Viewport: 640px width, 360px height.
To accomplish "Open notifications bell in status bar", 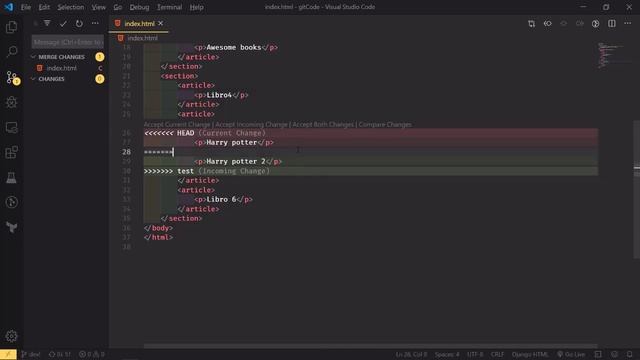I will 630,354.
